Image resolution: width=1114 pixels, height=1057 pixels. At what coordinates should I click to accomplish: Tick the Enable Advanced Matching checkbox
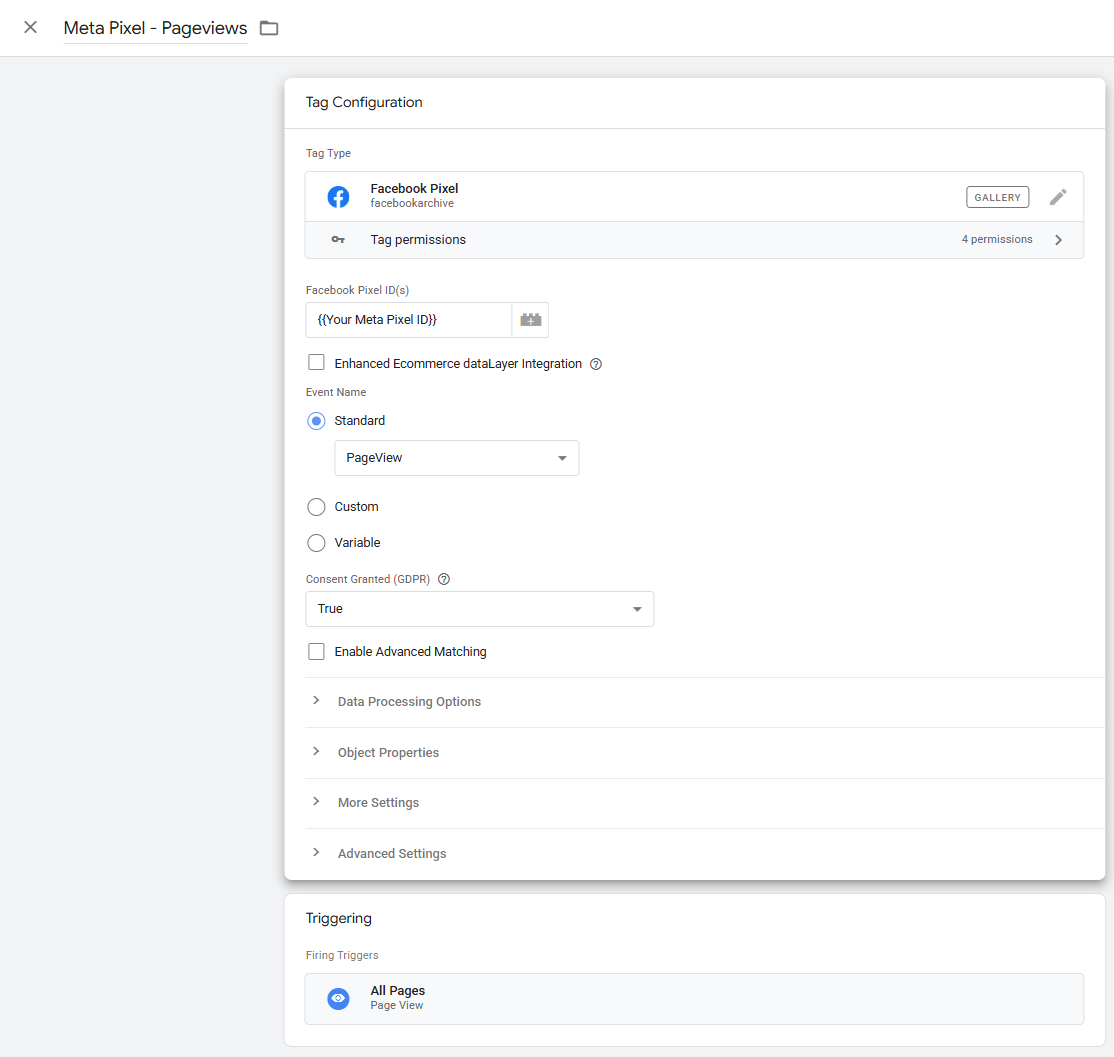tap(316, 651)
